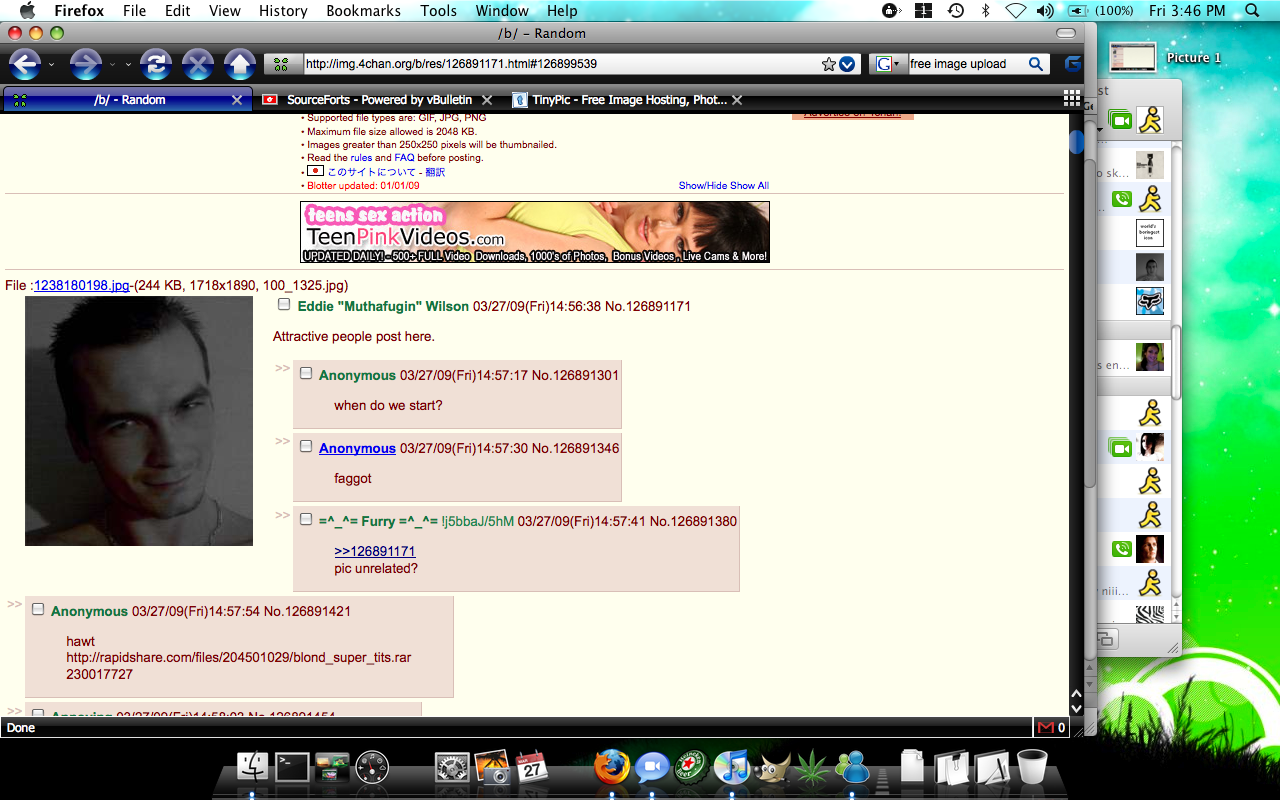Follow the >>126891171 quote link

(x=374, y=551)
